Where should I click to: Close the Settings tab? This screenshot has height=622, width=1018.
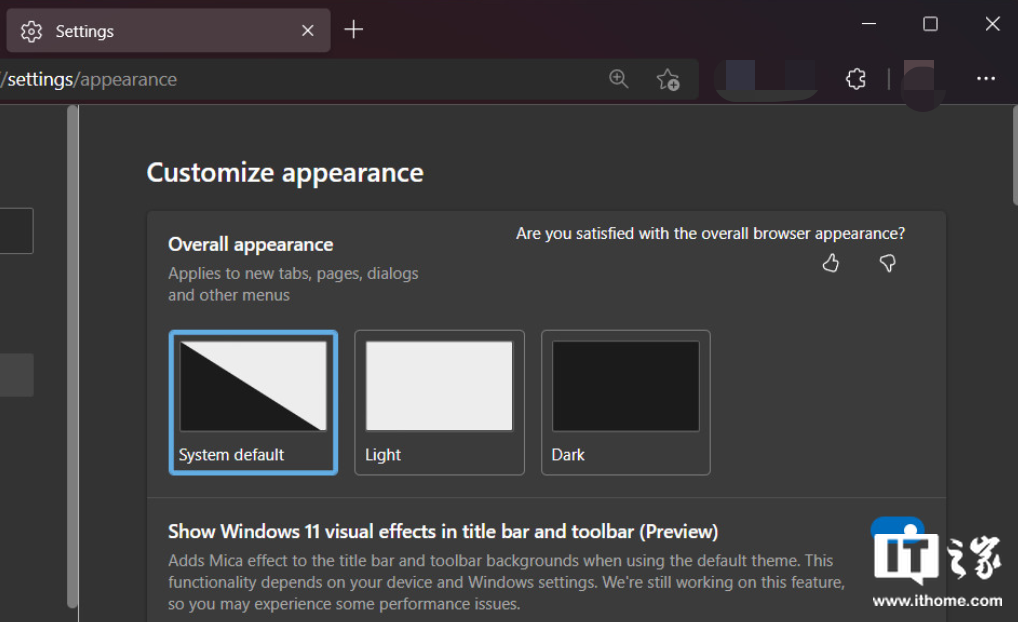(x=308, y=31)
